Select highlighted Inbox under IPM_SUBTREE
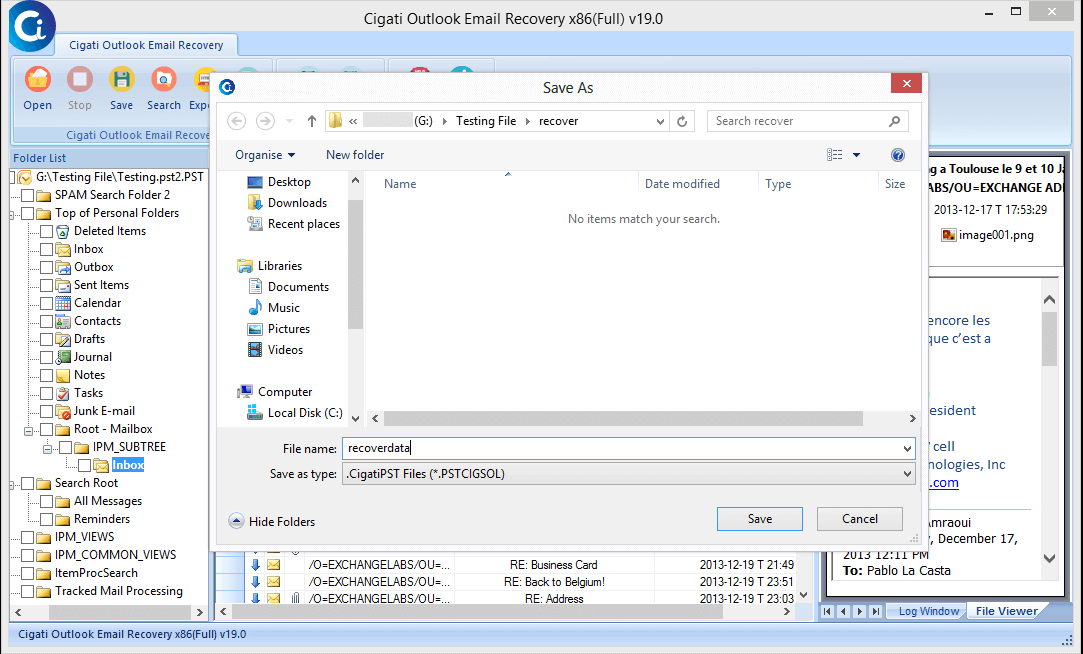 pos(128,465)
